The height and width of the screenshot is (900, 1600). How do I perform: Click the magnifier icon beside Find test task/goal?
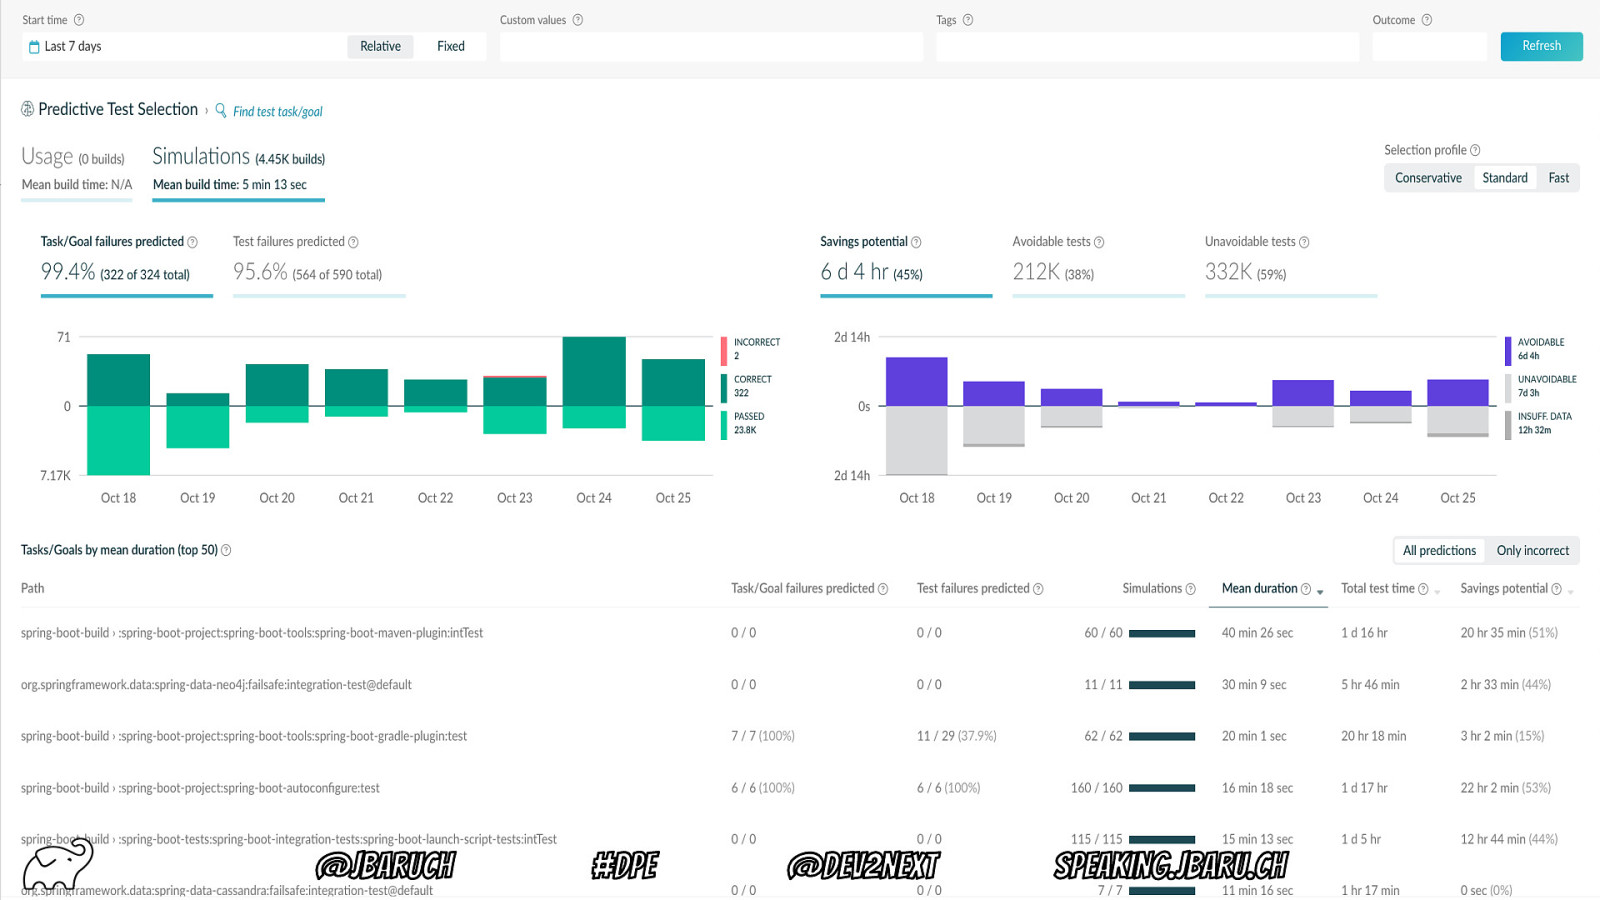click(221, 110)
